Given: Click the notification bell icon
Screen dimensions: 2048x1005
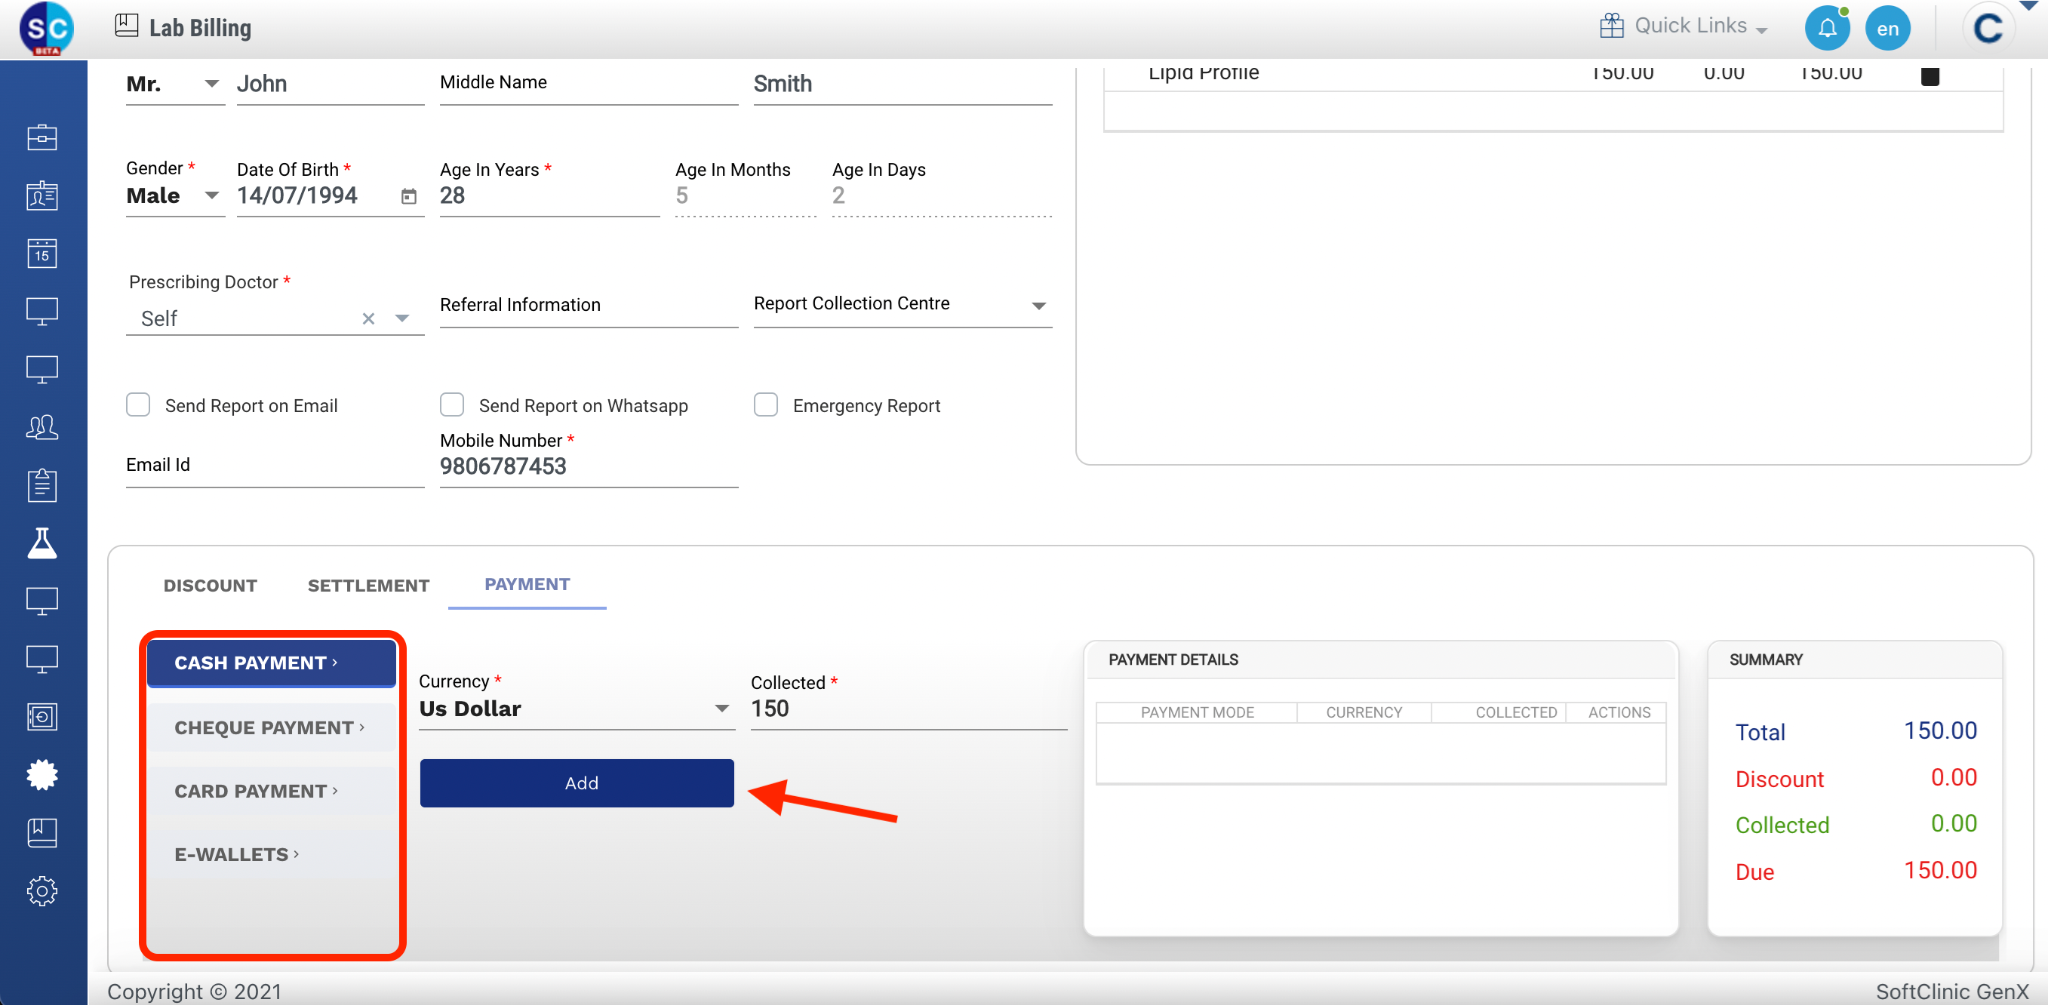Looking at the screenshot, I should pyautogui.click(x=1827, y=28).
